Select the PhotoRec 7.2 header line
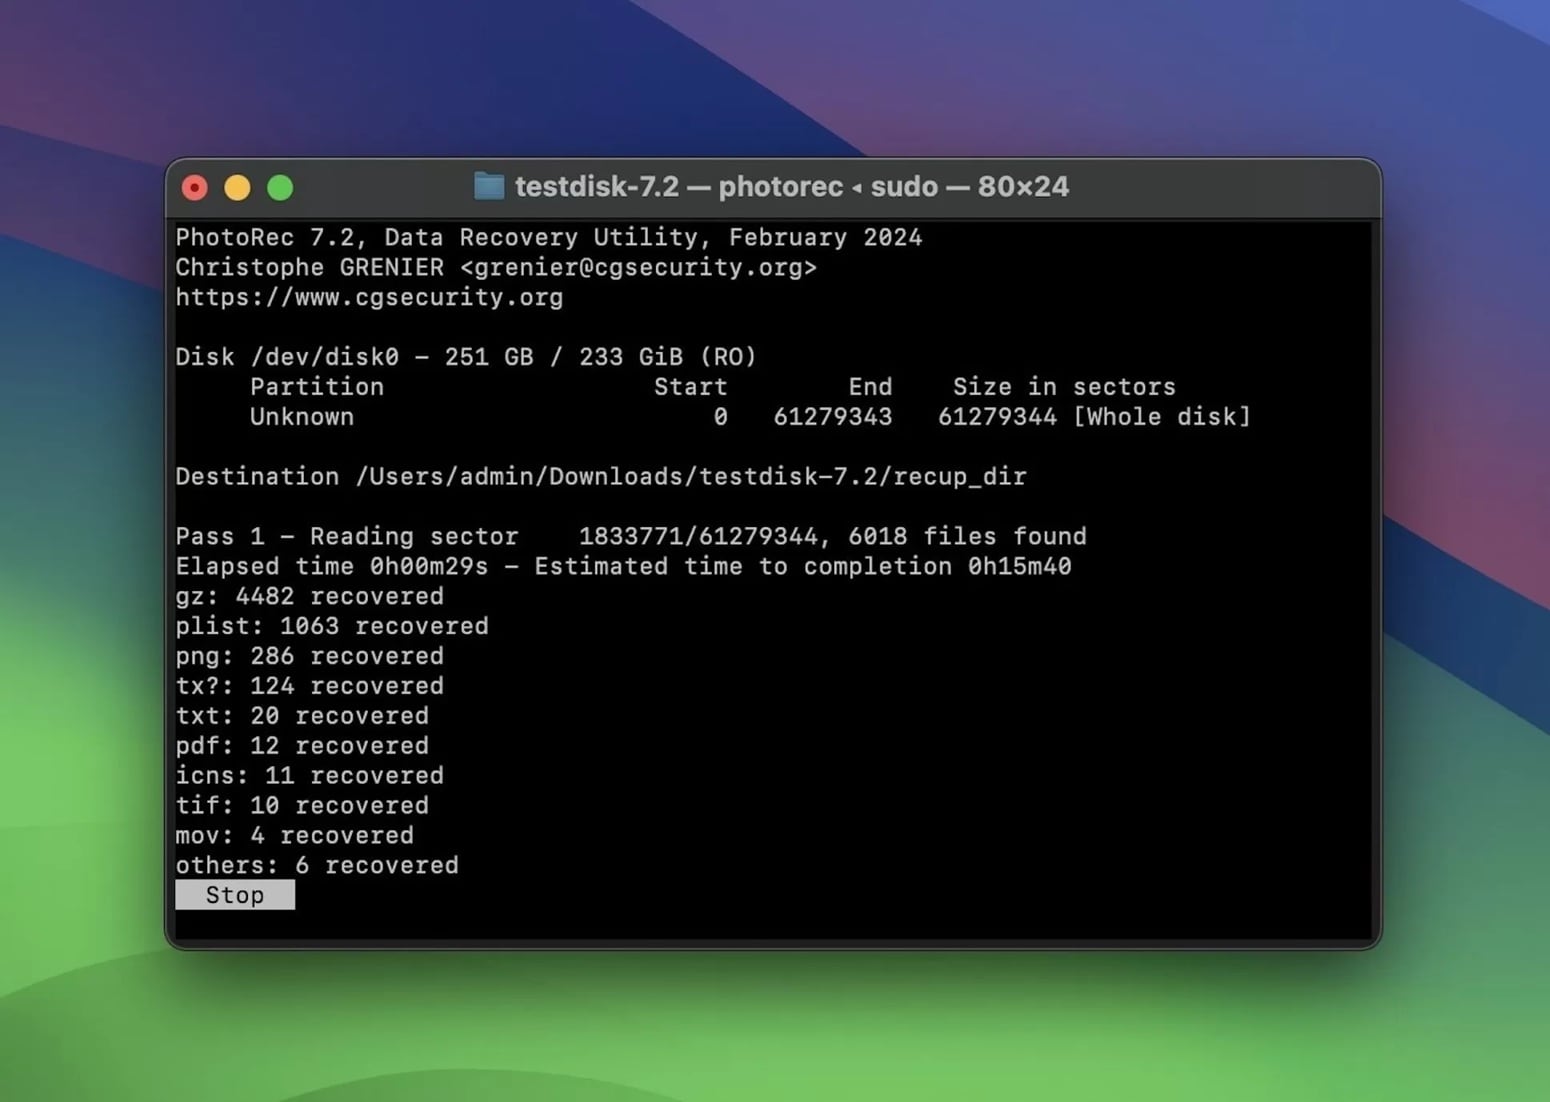The image size is (1550, 1102). tap(549, 237)
